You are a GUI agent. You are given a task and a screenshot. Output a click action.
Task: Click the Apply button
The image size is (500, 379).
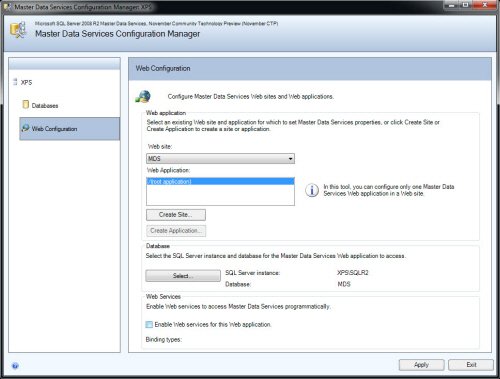[421, 365]
